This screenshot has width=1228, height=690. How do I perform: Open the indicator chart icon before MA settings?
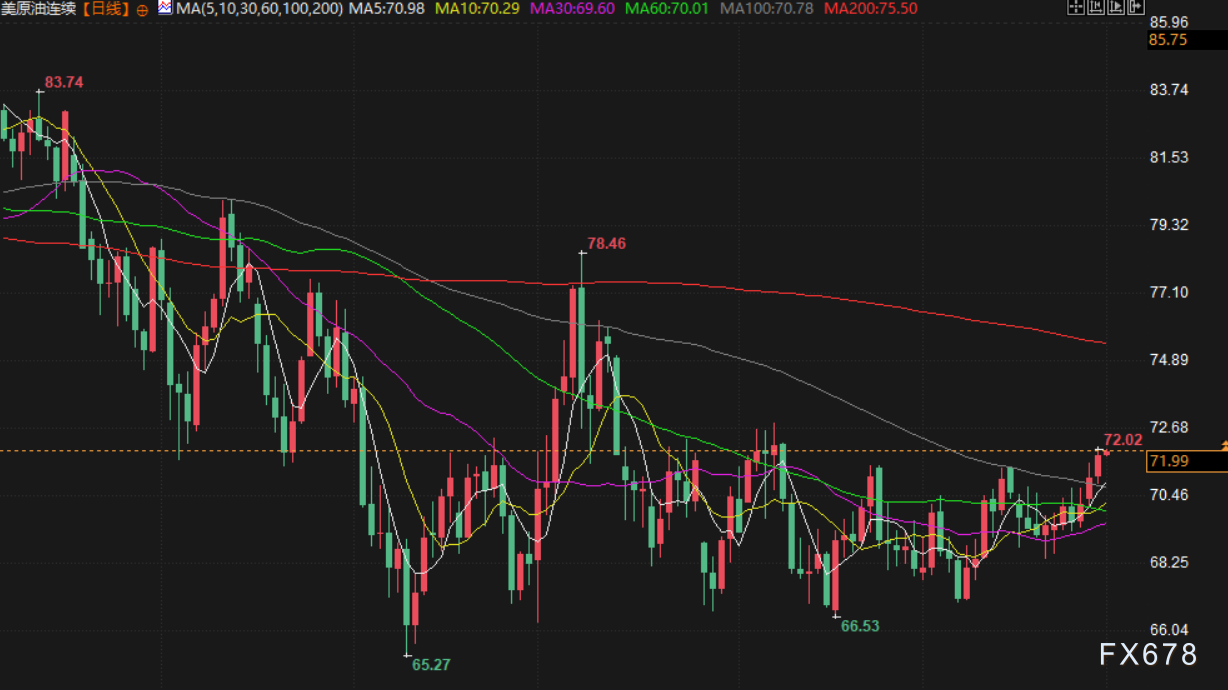click(x=165, y=8)
